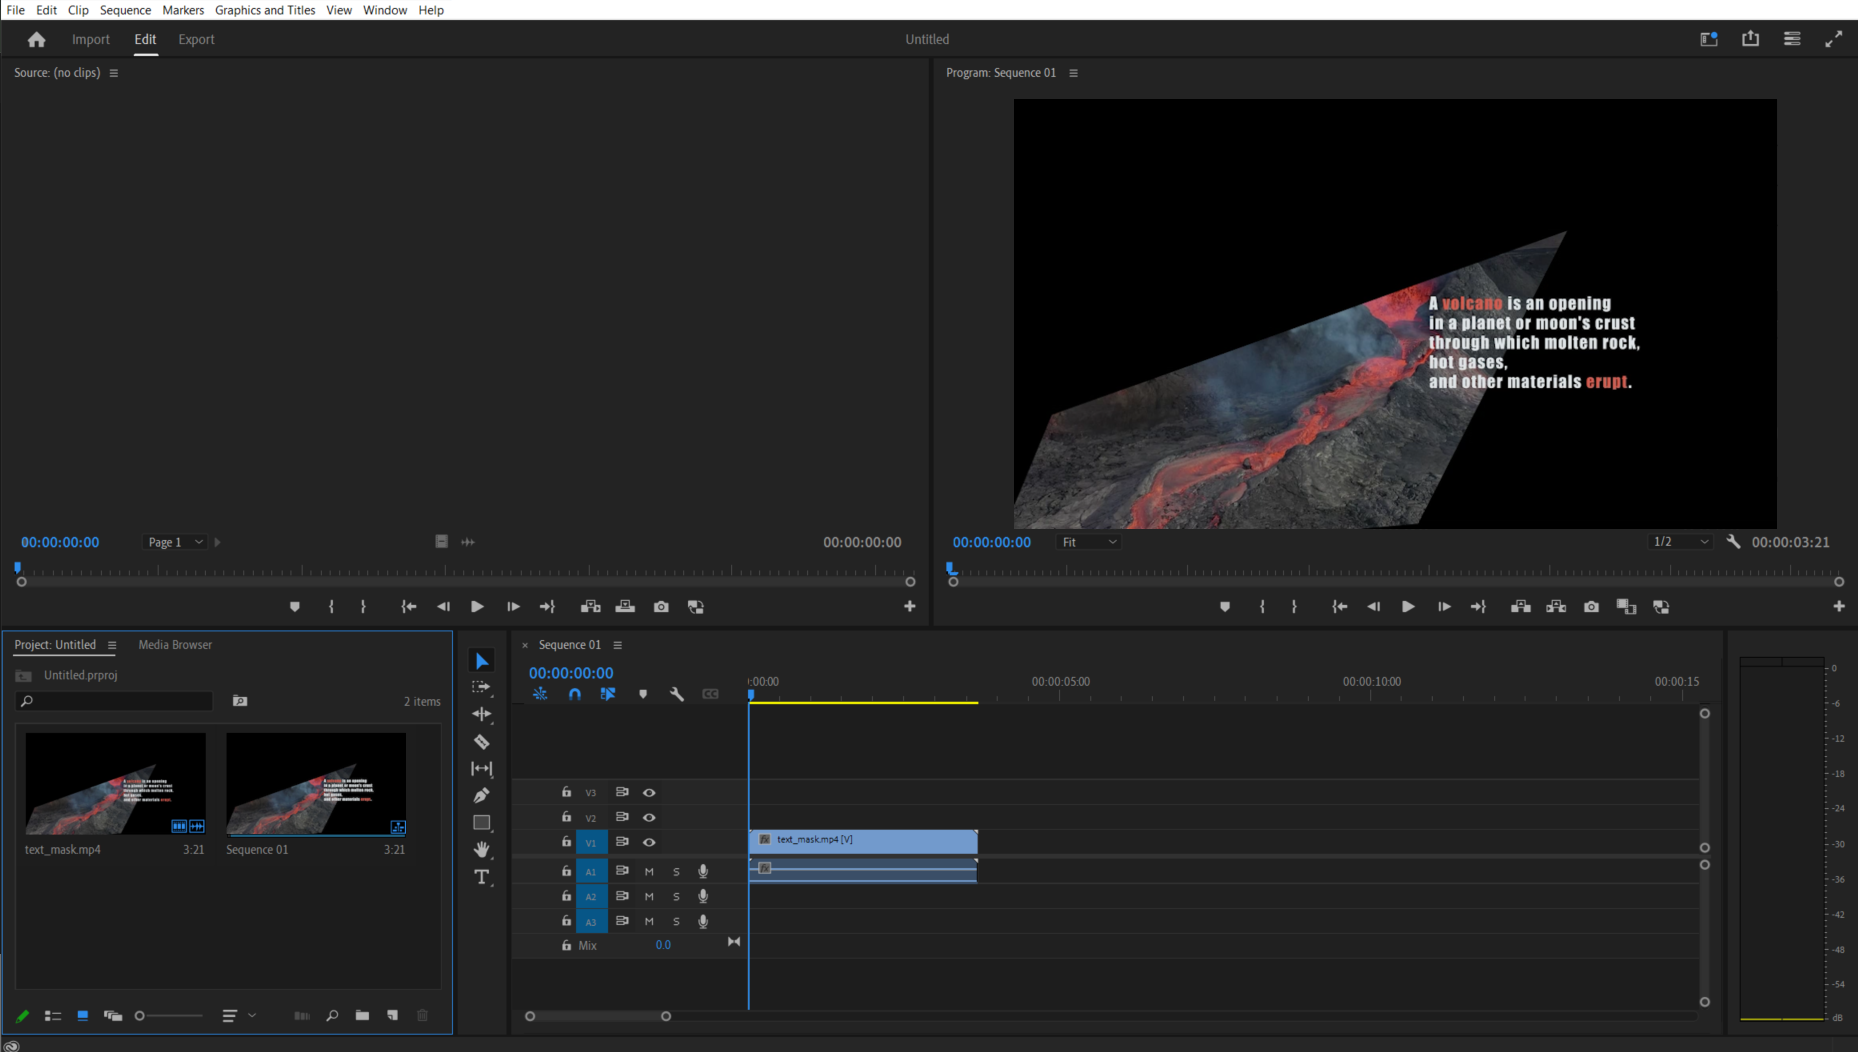
Task: Click Import in the top bar
Action: coord(91,39)
